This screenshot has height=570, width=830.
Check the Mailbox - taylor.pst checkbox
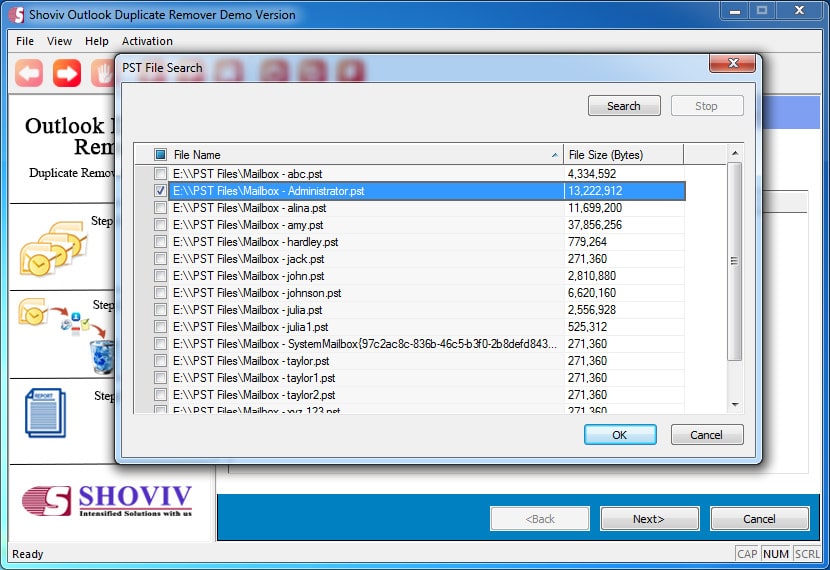(160, 361)
